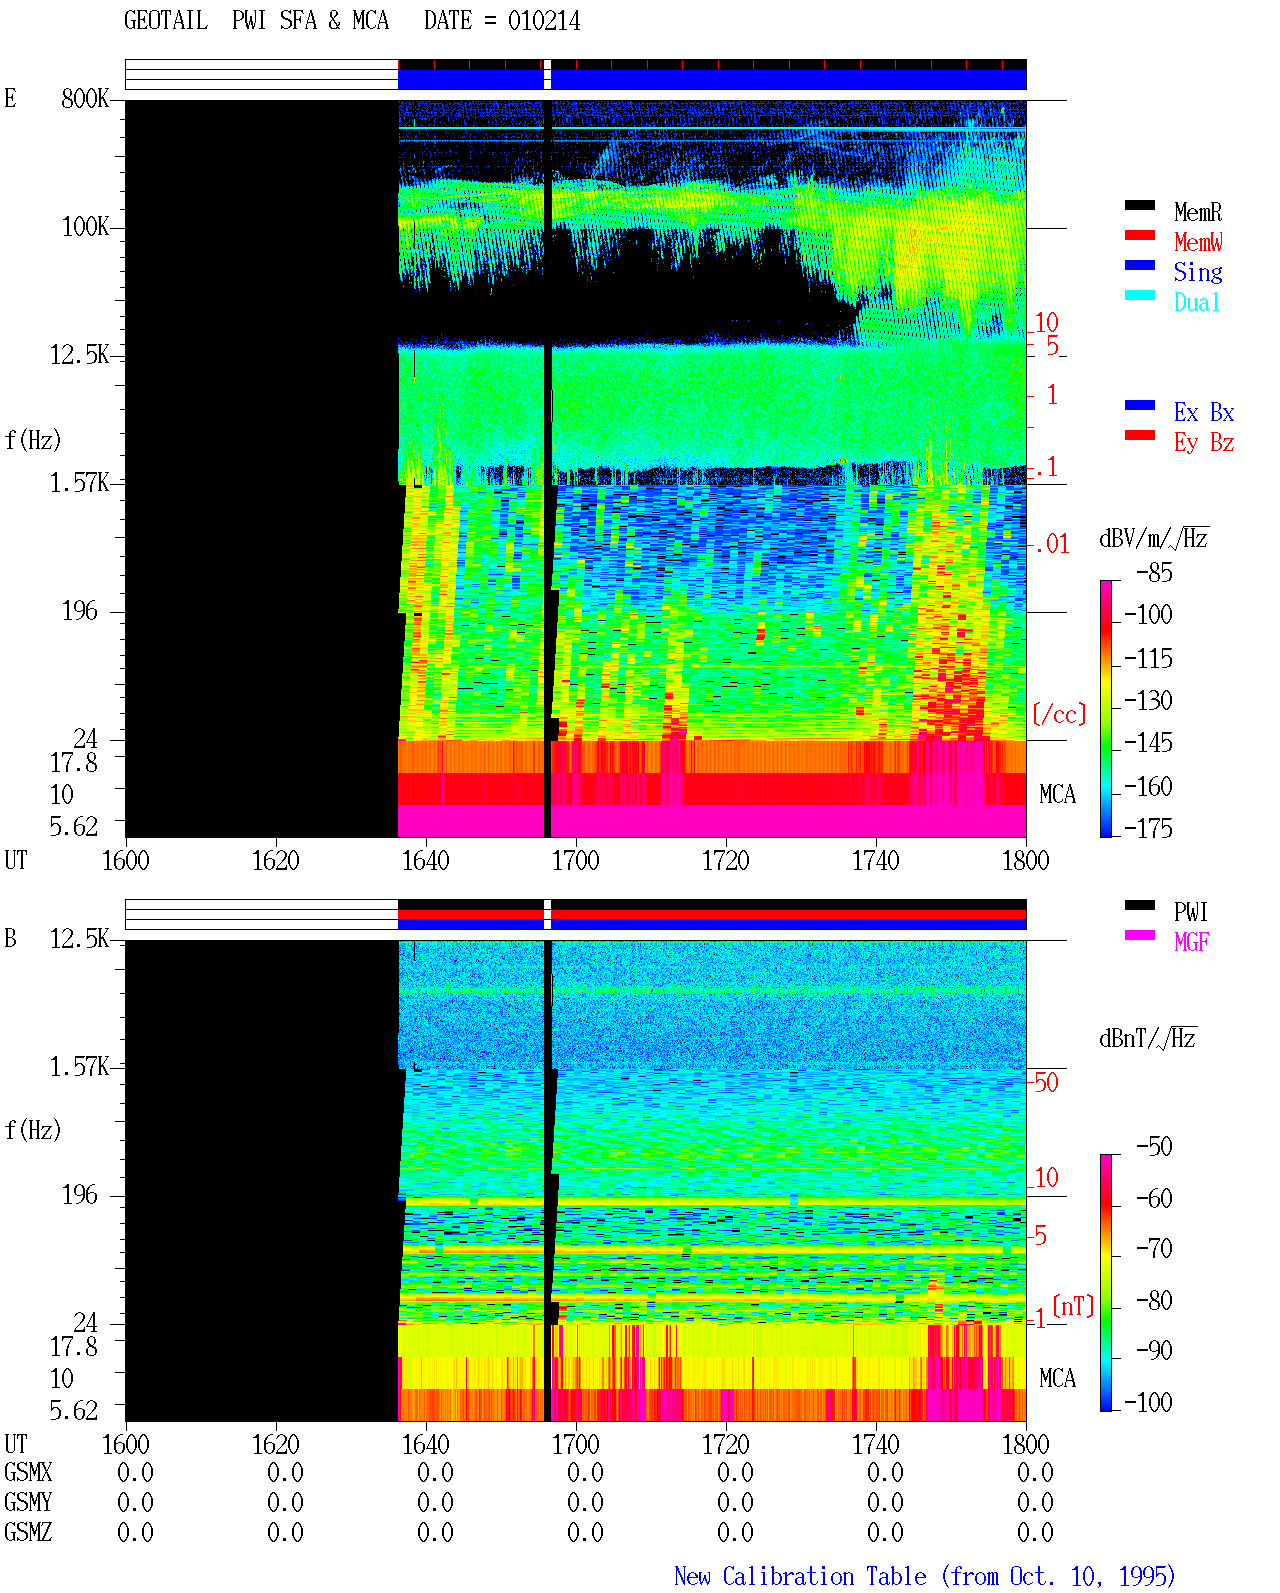Click the red '[nT]' unit label

[x=1074, y=1306]
